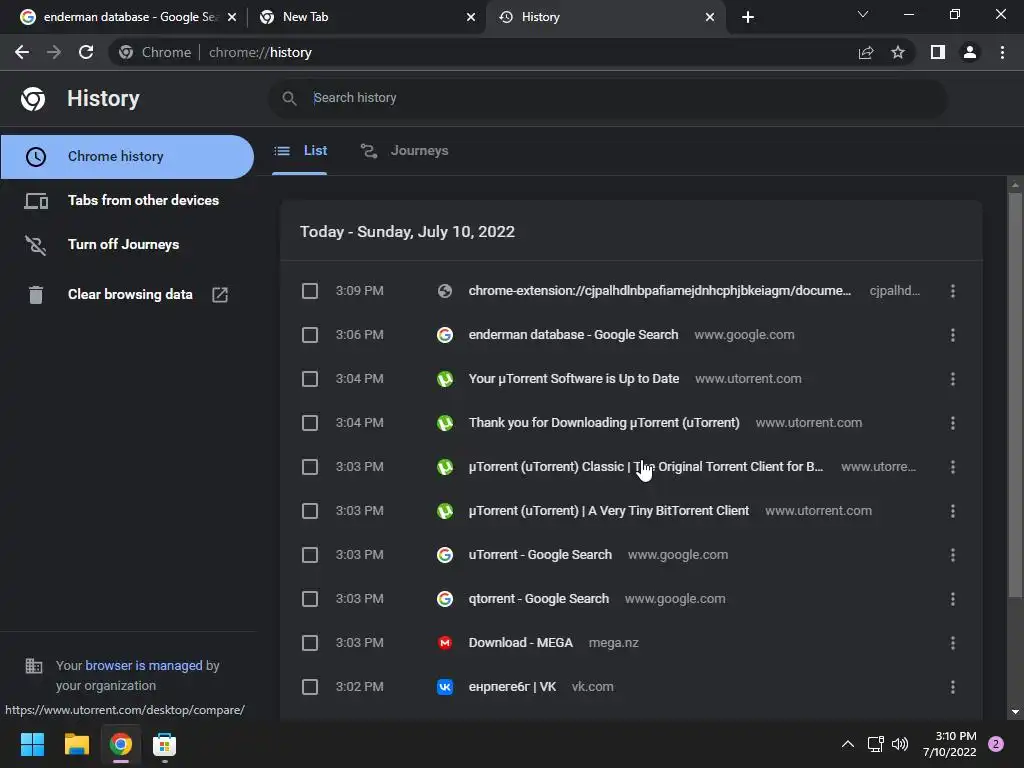Open the tab search chevron

[x=863, y=14]
